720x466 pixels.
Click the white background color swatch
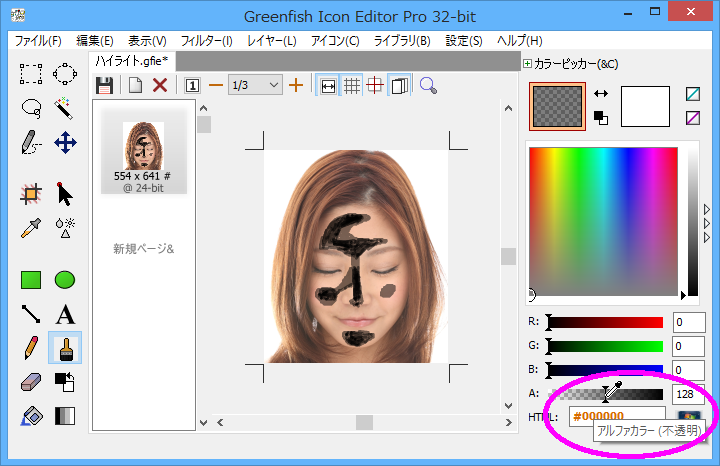click(x=645, y=106)
